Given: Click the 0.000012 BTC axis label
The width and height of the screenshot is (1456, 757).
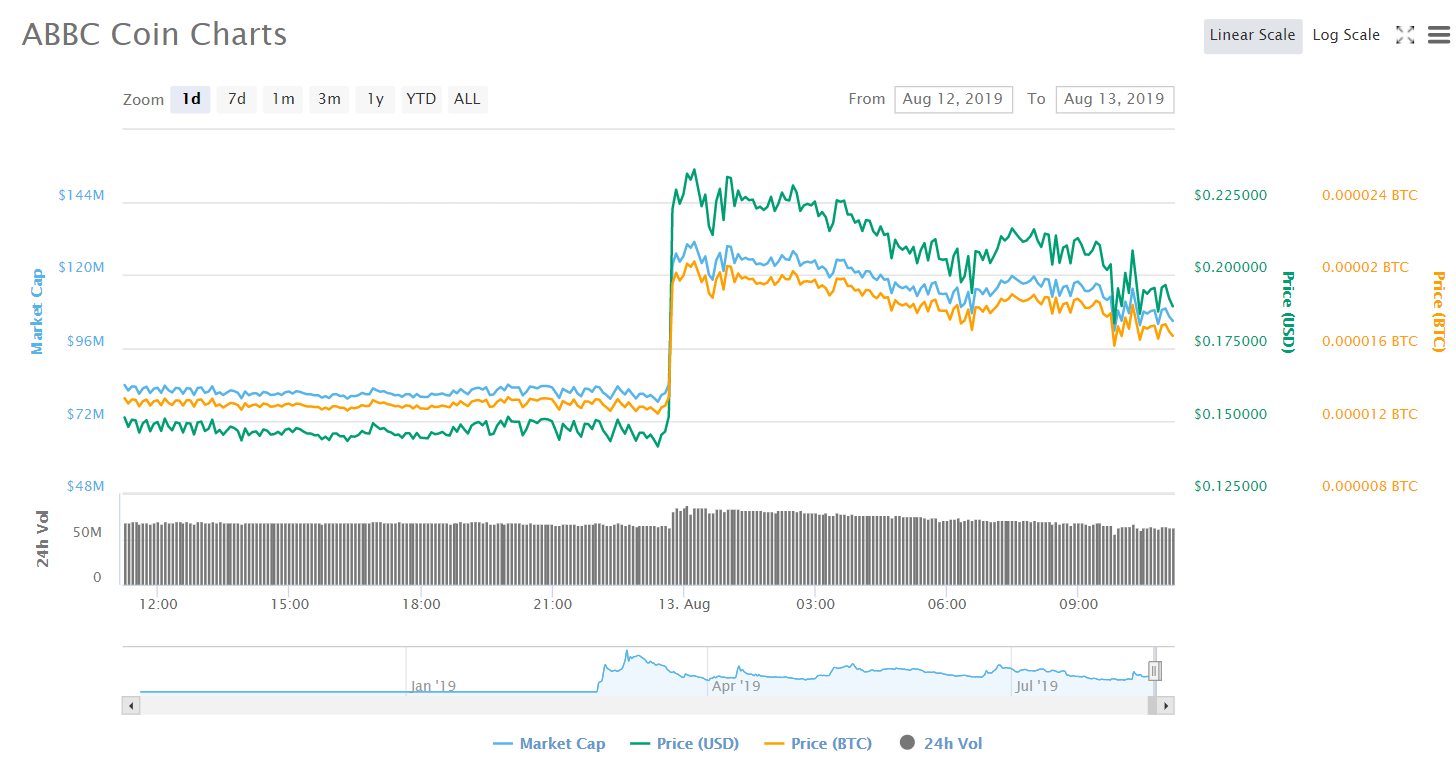Looking at the screenshot, I should pyautogui.click(x=1370, y=414).
